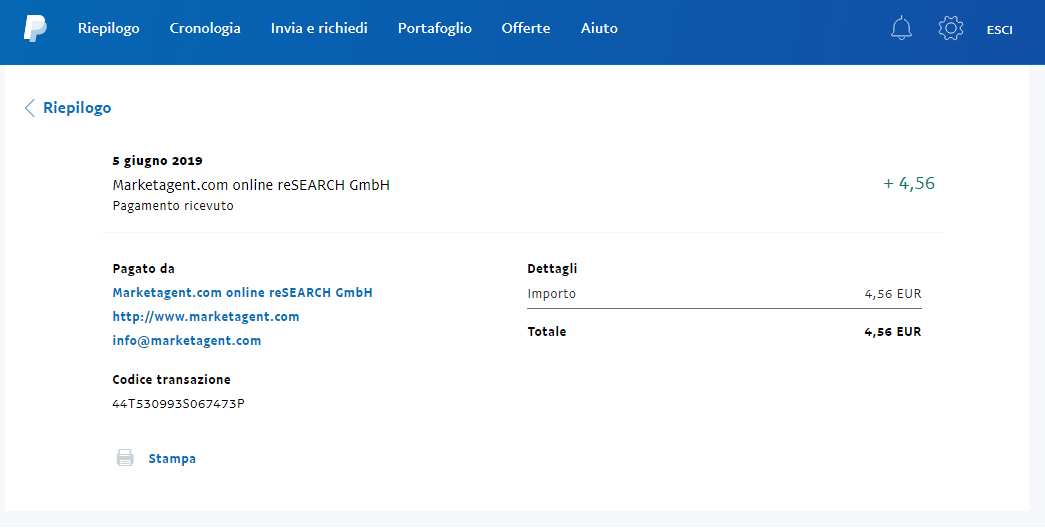This screenshot has width=1045, height=528.
Task: Click the bold Totale 4,56 EUR value
Action: pos(893,331)
